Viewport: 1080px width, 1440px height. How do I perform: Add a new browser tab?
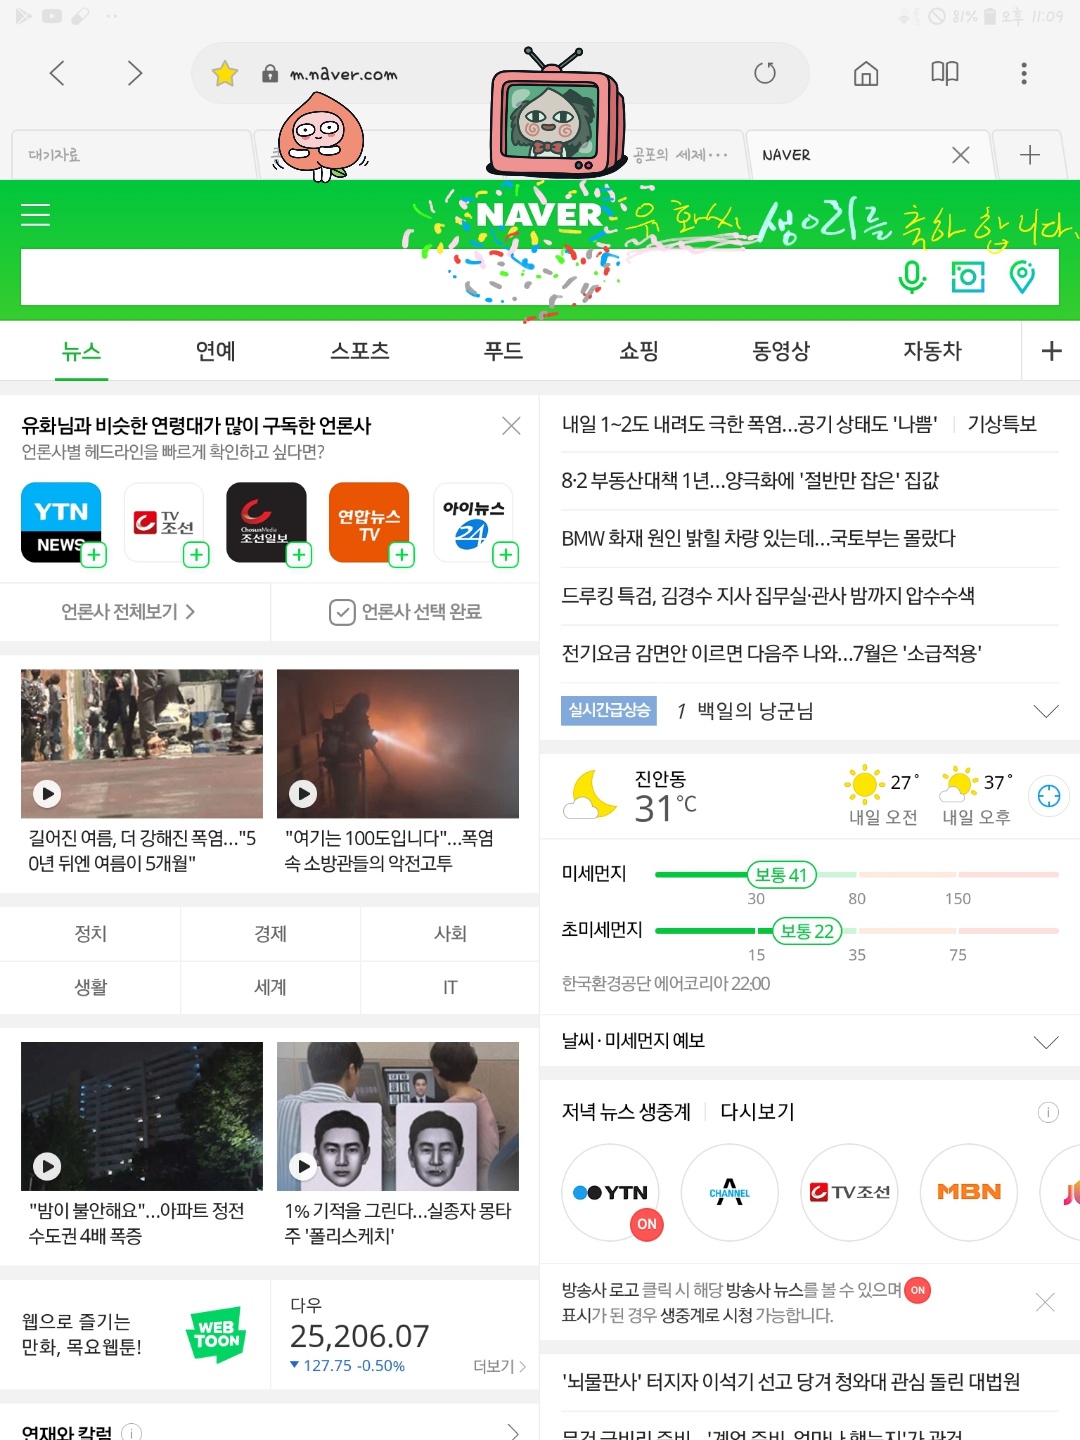pyautogui.click(x=1029, y=155)
